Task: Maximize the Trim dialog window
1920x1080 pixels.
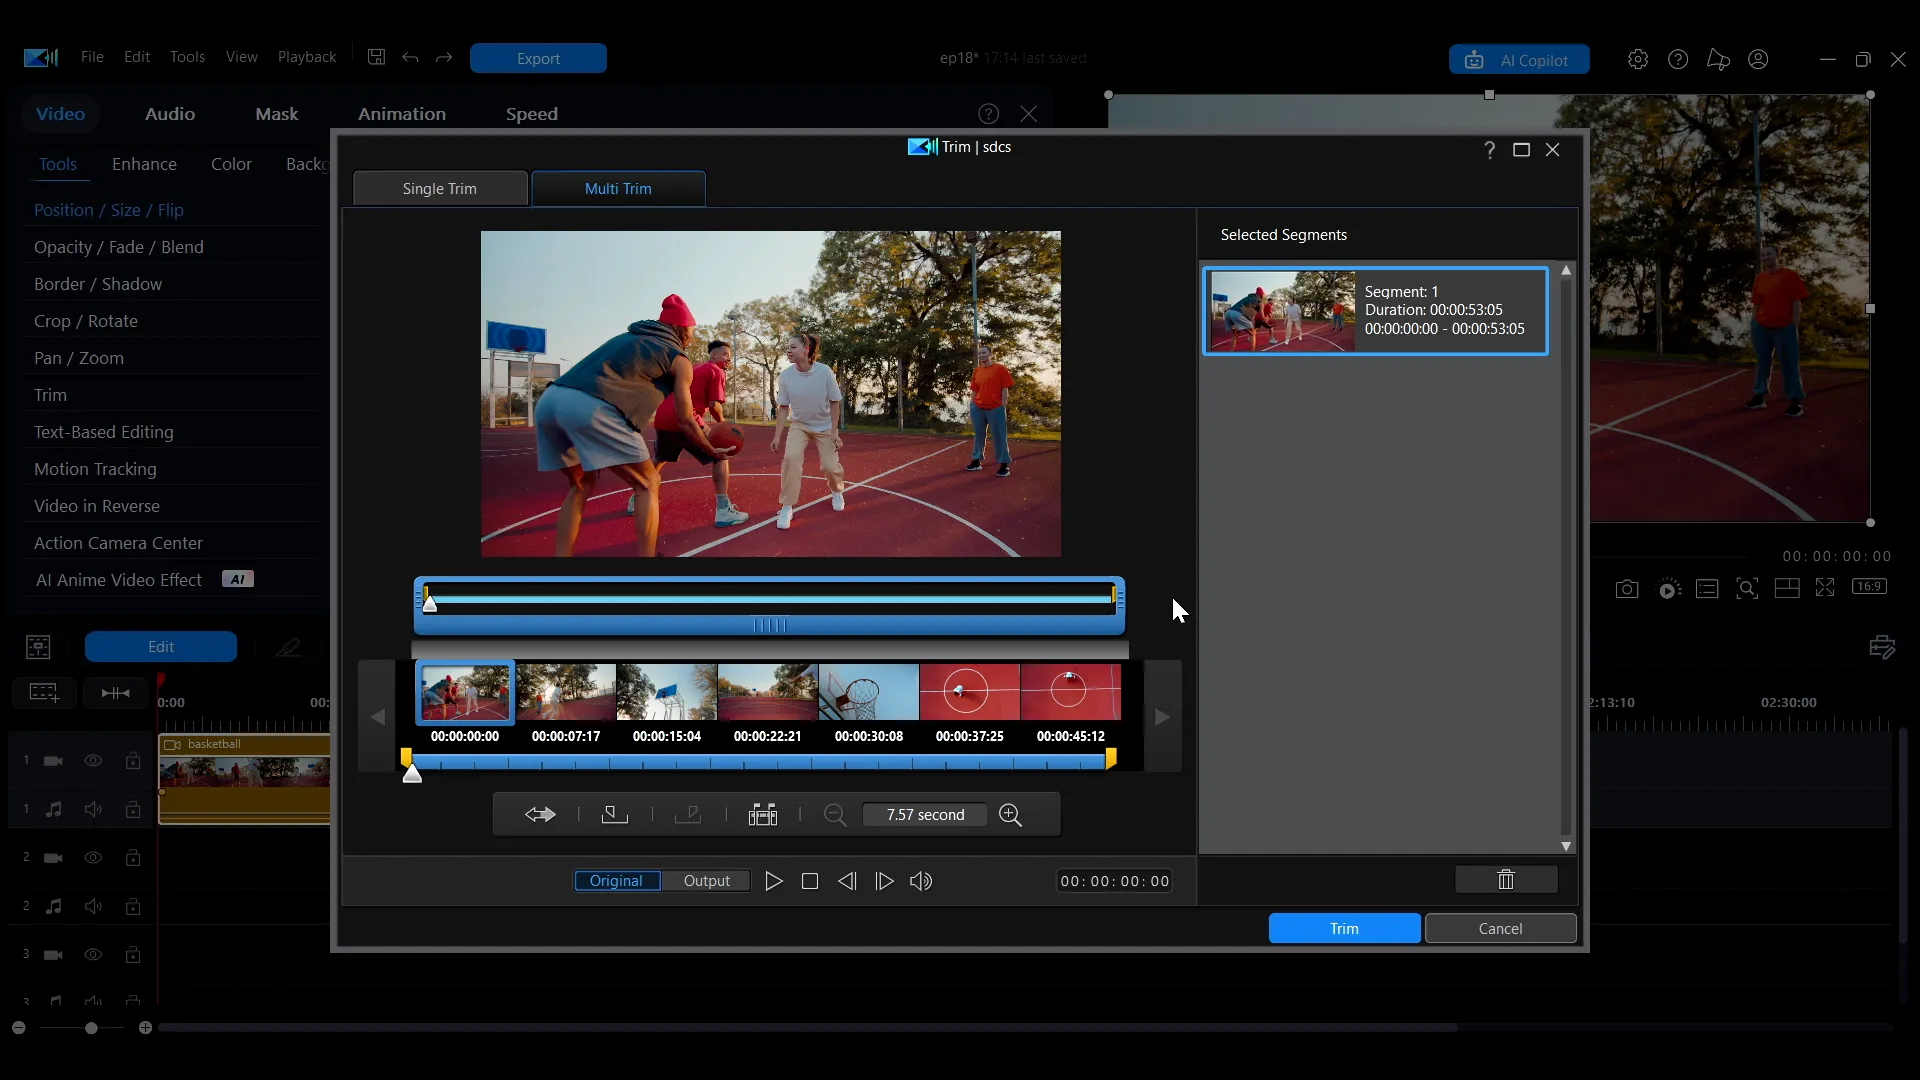Action: point(1522,150)
